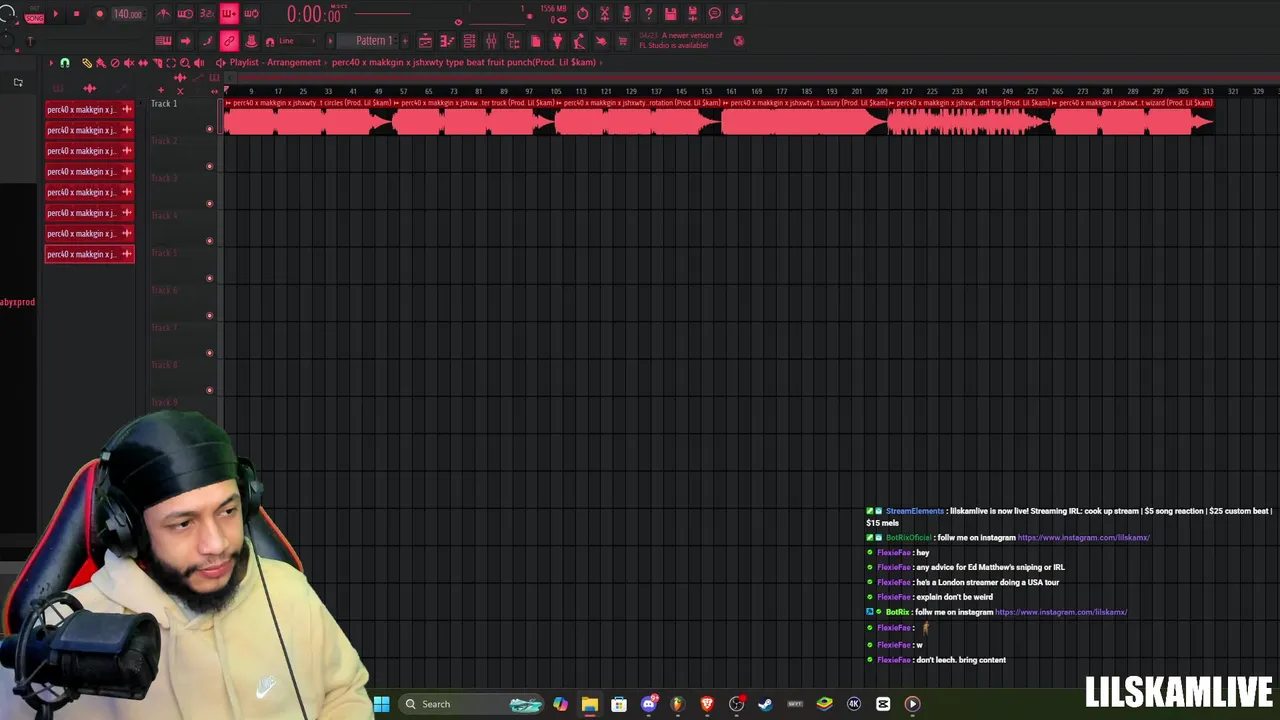Select the playlist delete tool
Viewport: 1280px width, 720px height.
(115, 63)
